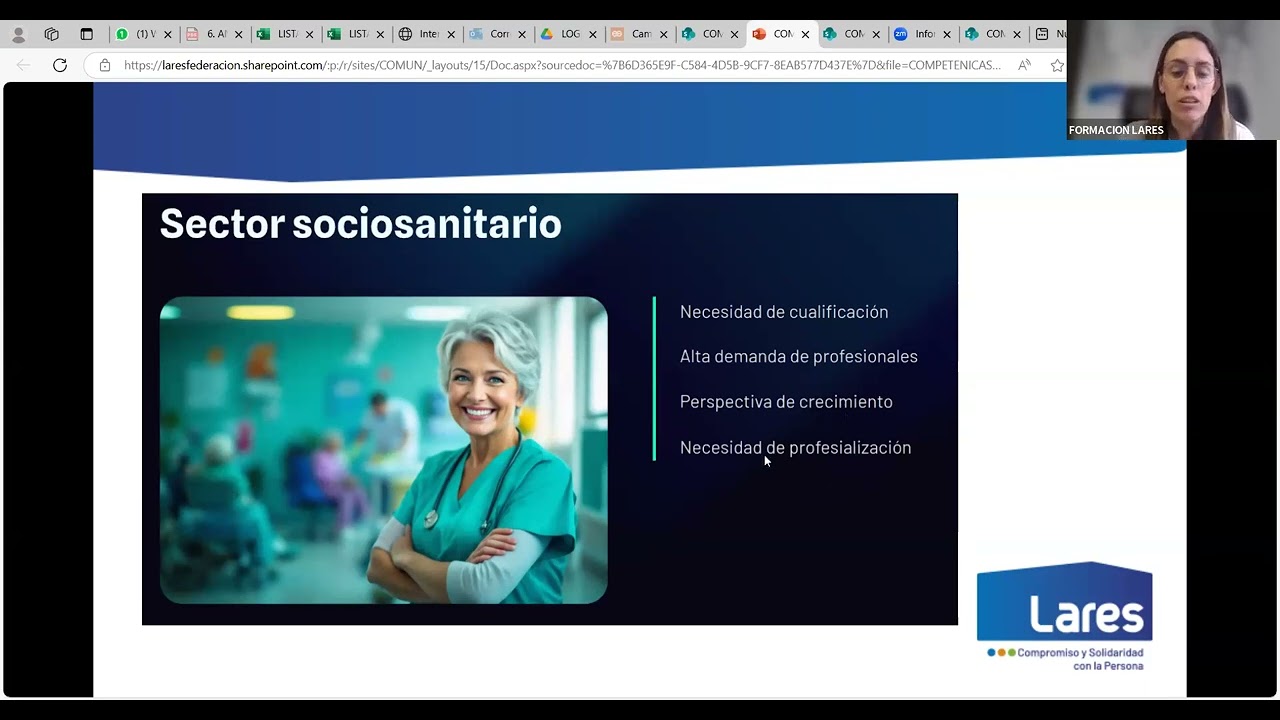The image size is (1280, 720).
Task: View site information via the lock icon
Action: pos(104,65)
